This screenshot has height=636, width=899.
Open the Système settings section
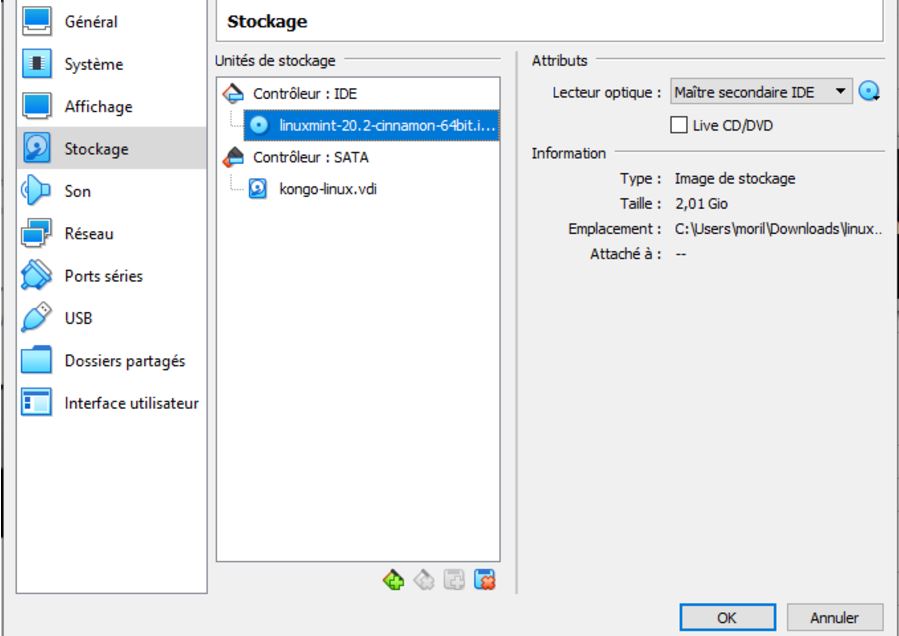[x=94, y=64]
